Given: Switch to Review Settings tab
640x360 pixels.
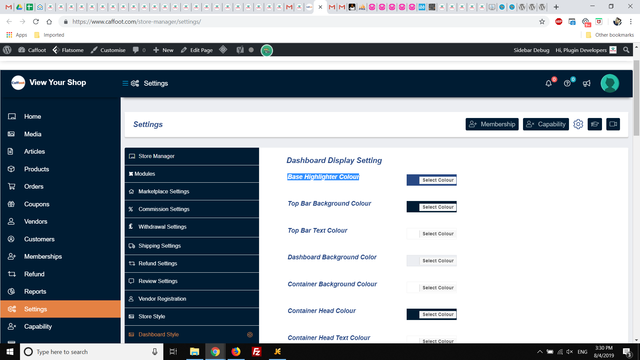Looking at the screenshot, I should [x=192, y=281].
